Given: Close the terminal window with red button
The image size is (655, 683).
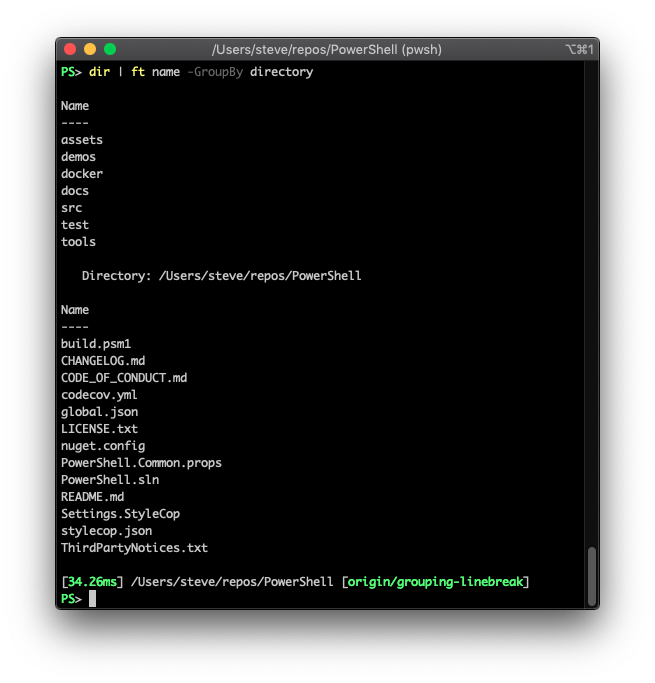Looking at the screenshot, I should tap(70, 49).
